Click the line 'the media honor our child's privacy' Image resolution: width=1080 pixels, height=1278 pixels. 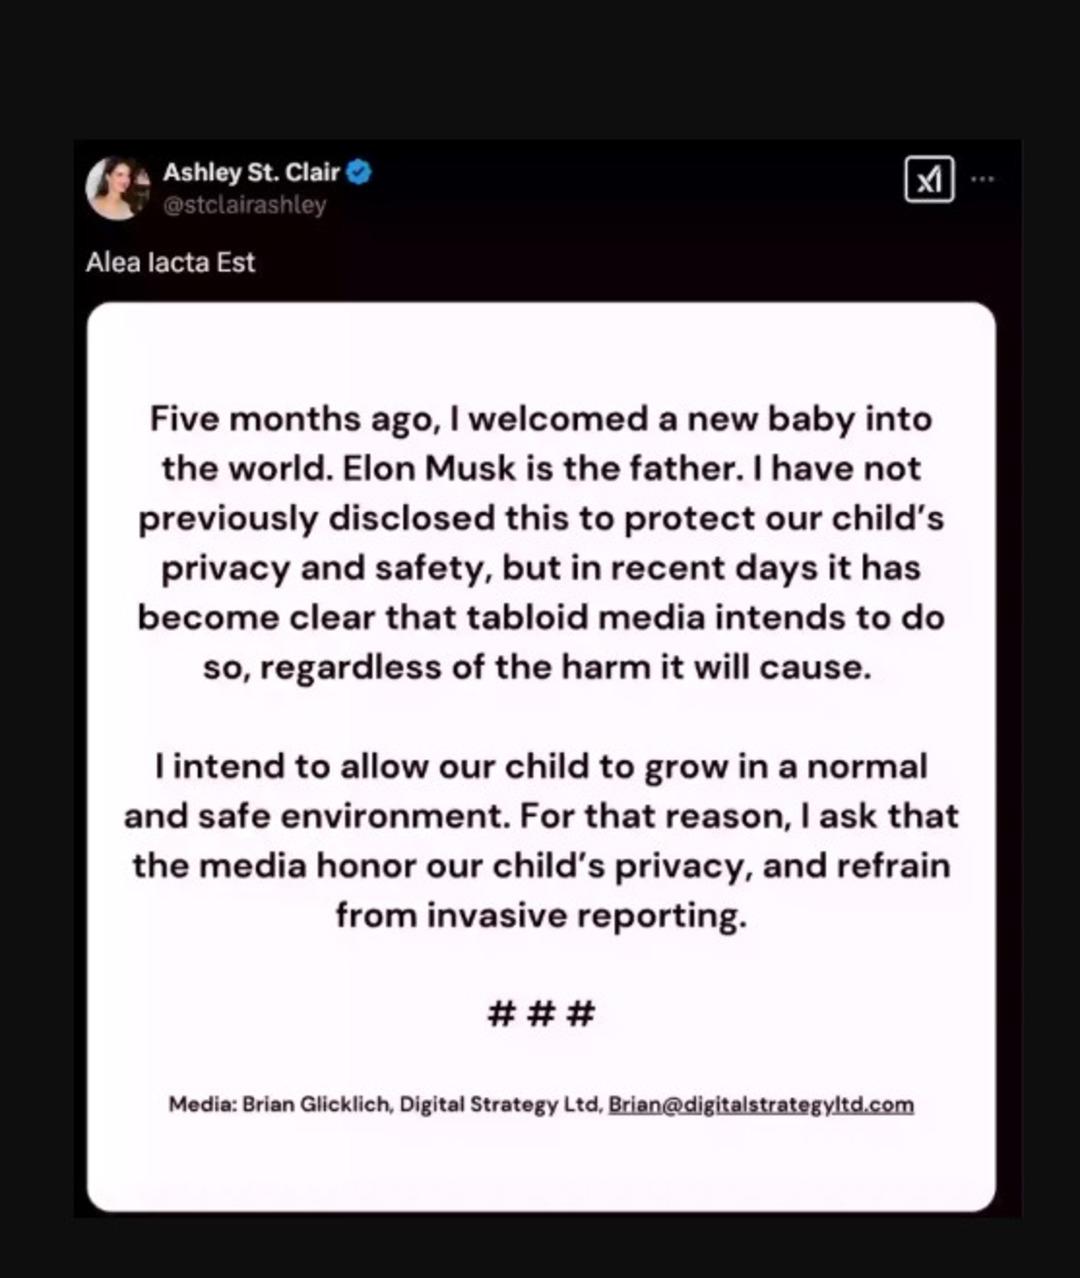tap(541, 865)
